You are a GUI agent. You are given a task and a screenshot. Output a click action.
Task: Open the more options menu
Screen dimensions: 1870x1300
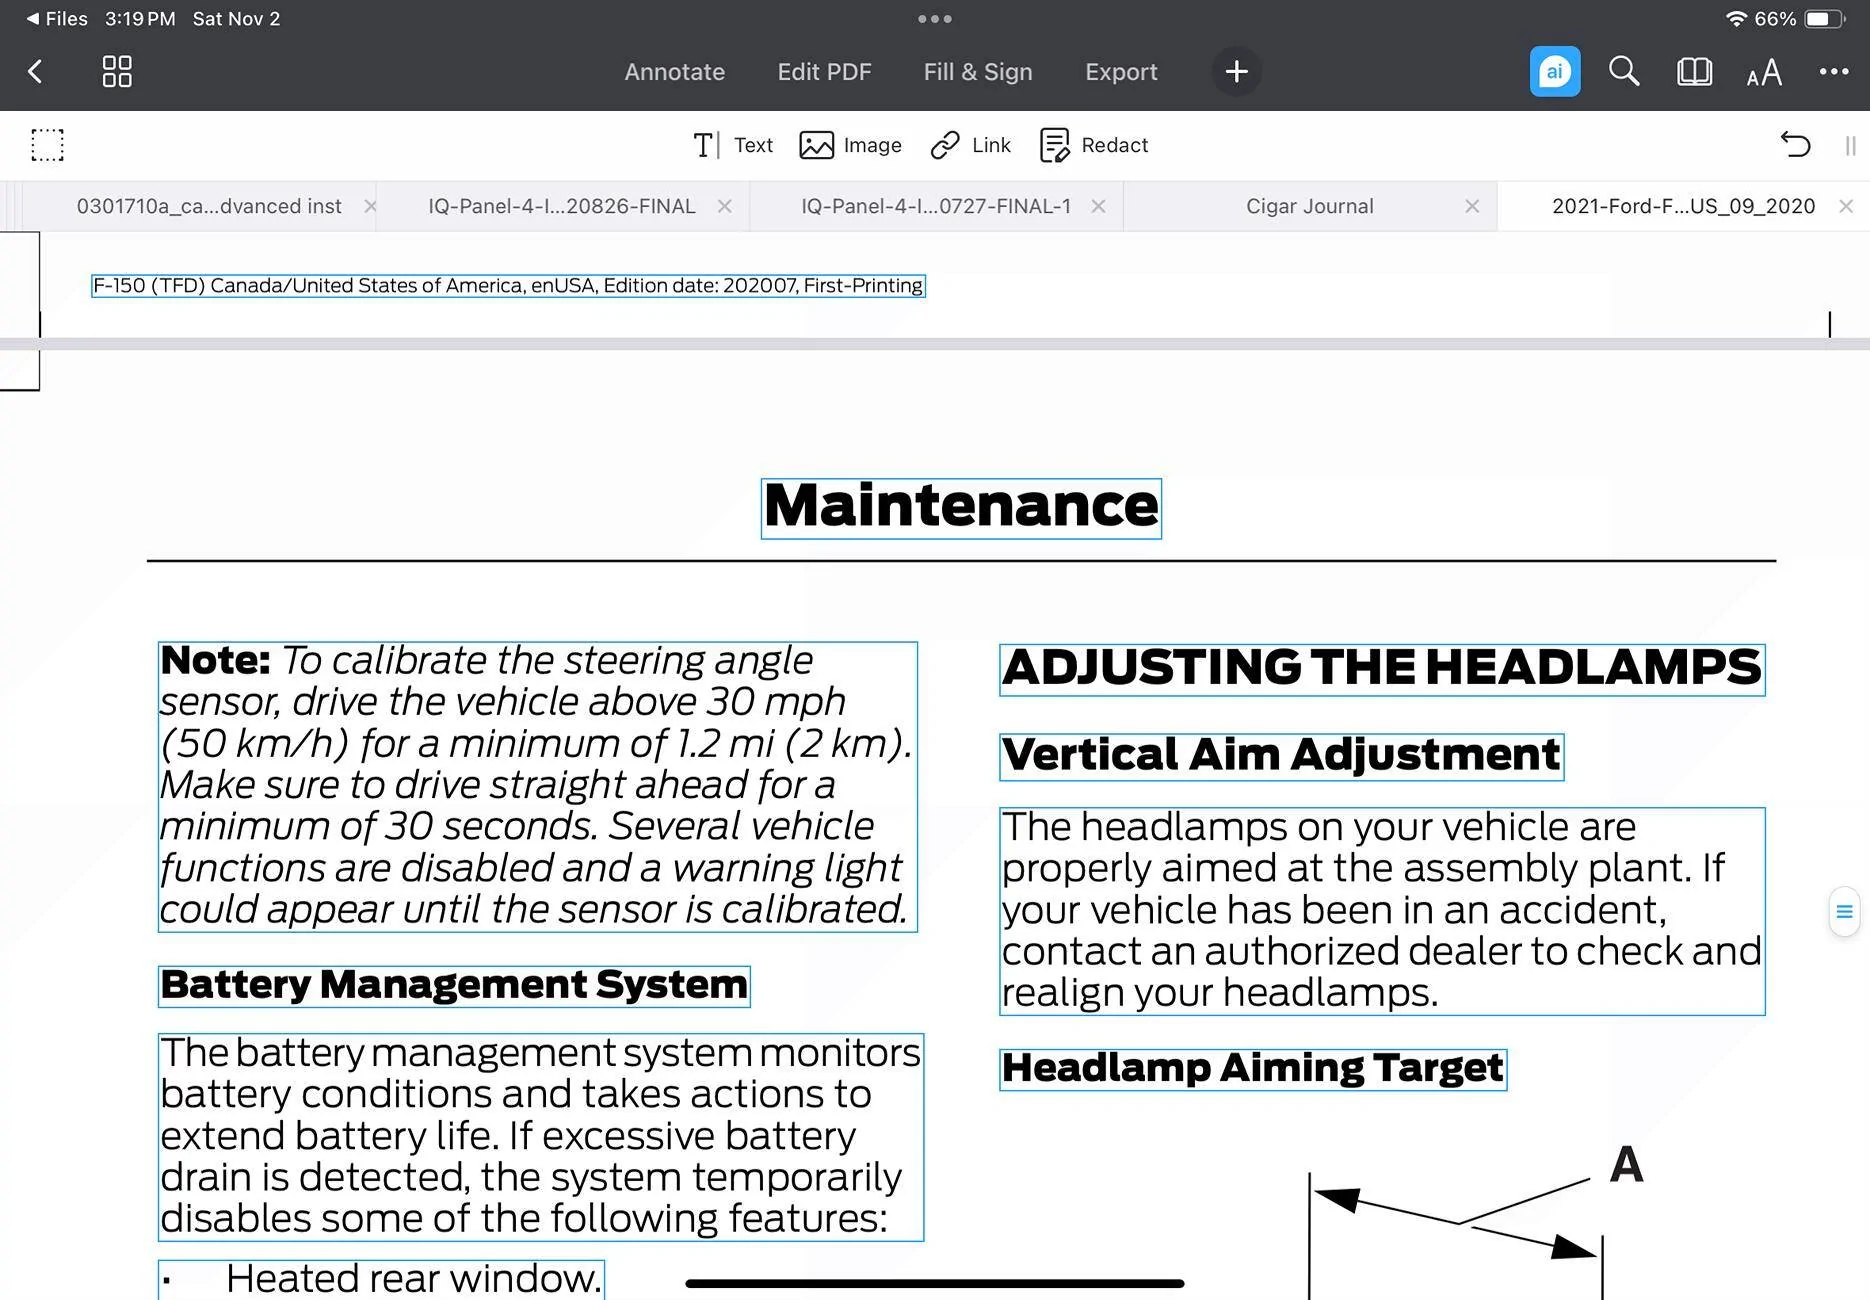click(1834, 72)
